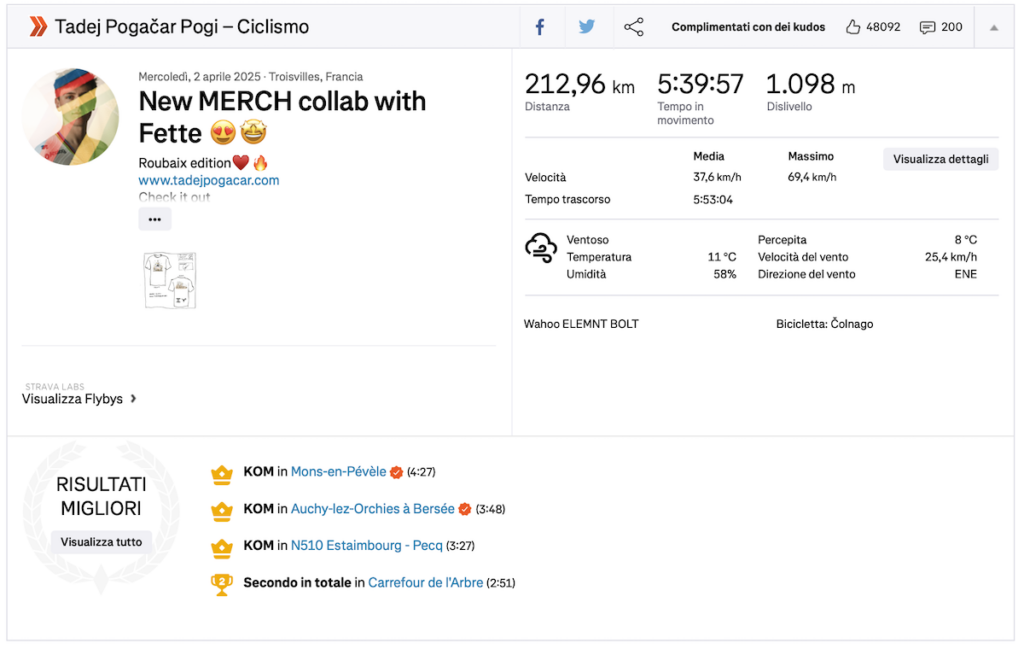Click the orange Strava chevron logo
Viewport: 1024px width, 649px height.
pos(39,27)
